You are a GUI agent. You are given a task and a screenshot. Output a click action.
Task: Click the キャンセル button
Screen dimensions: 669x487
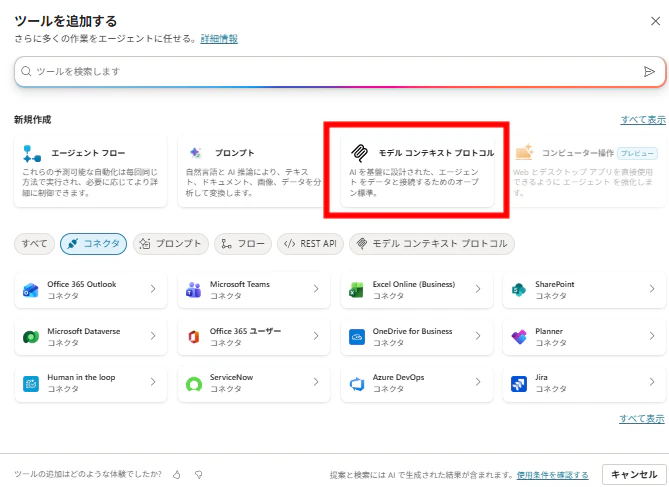pos(634,474)
